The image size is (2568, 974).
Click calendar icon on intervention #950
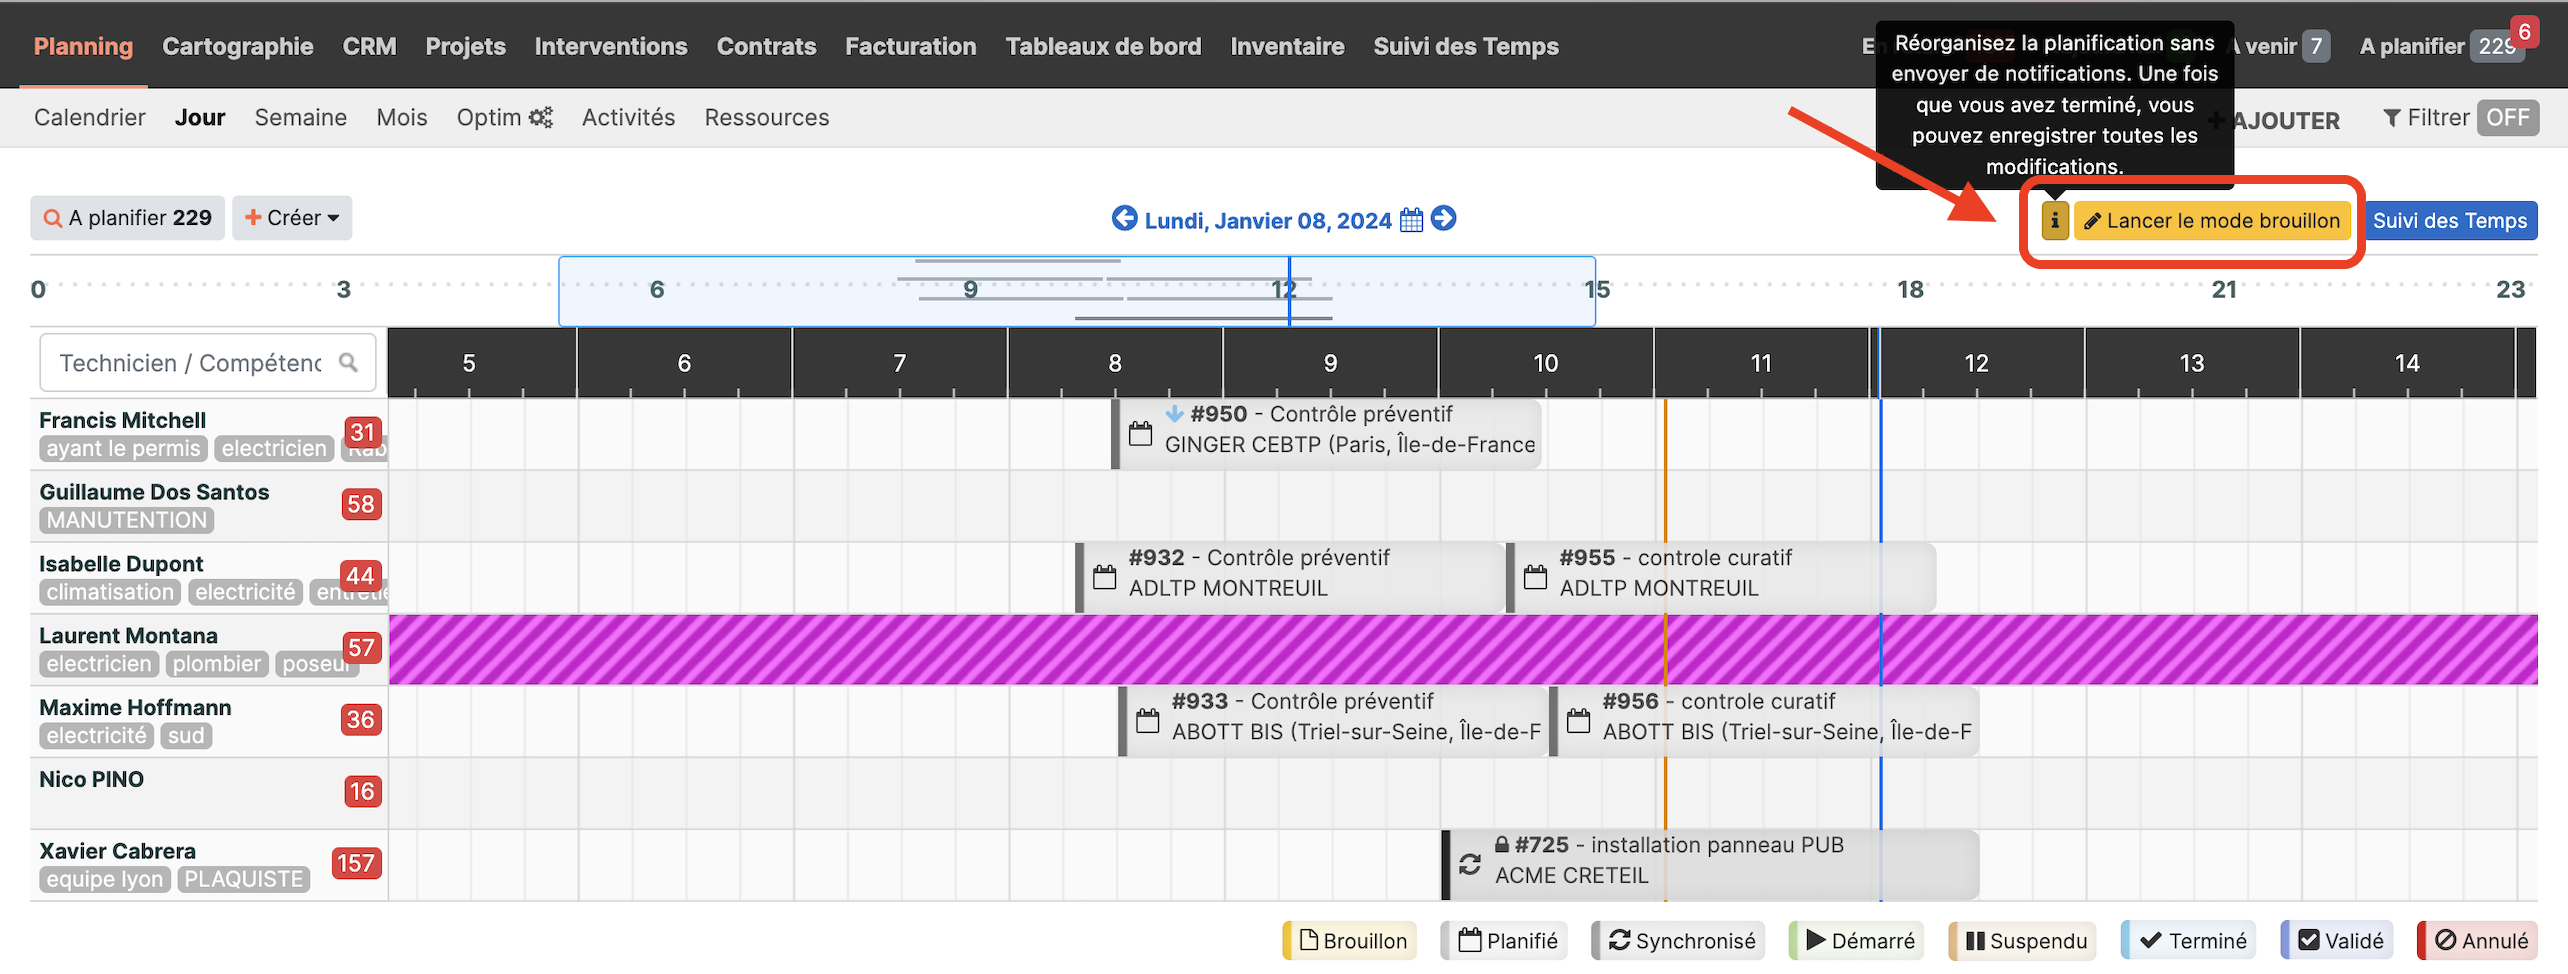(1140, 434)
